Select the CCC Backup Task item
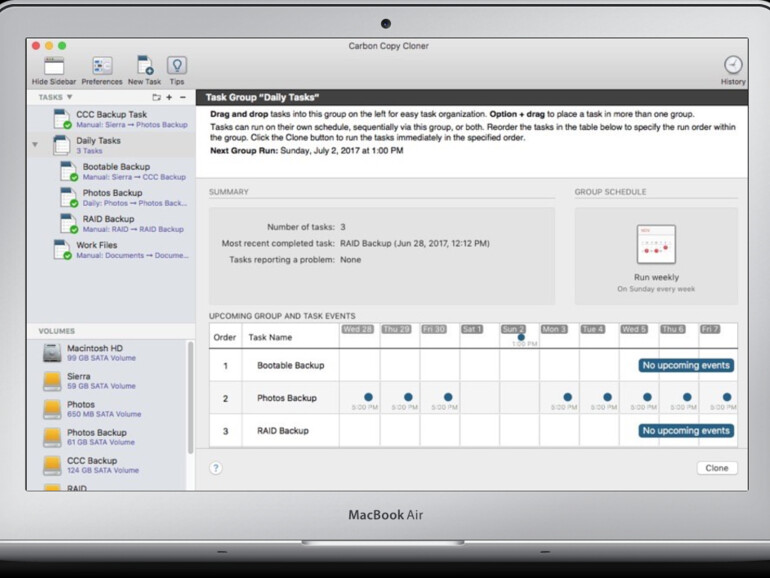 pos(112,119)
